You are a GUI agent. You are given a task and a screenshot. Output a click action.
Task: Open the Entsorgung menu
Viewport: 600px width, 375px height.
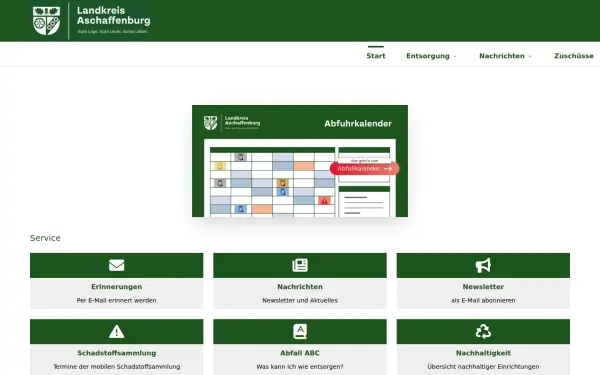tap(428, 56)
